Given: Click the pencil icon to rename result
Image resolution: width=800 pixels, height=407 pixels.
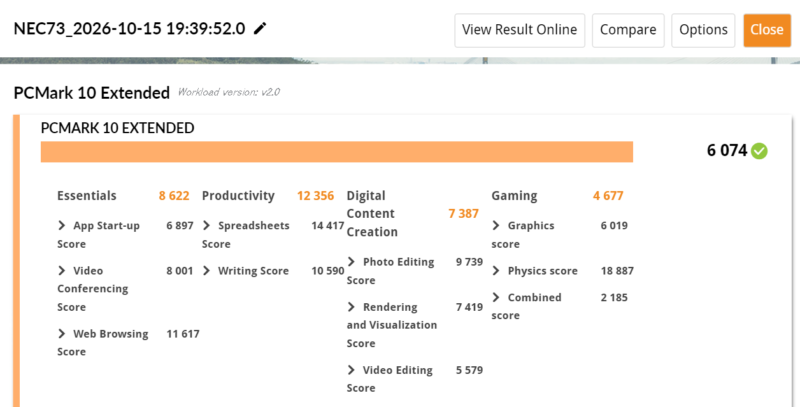Looking at the screenshot, I should [x=260, y=29].
